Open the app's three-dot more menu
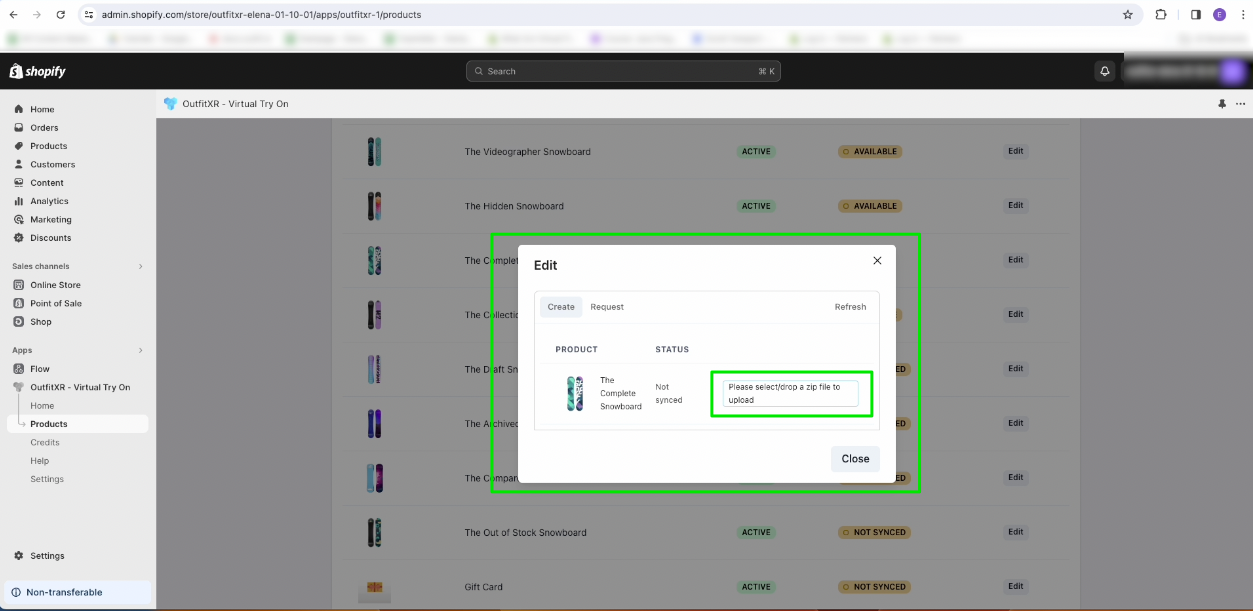The height and width of the screenshot is (611, 1253). [x=1241, y=104]
